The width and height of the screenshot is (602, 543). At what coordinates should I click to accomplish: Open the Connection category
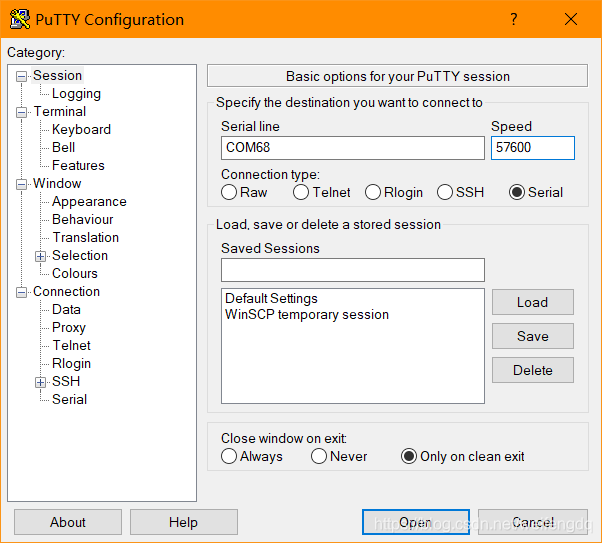pyautogui.click(x=66, y=291)
